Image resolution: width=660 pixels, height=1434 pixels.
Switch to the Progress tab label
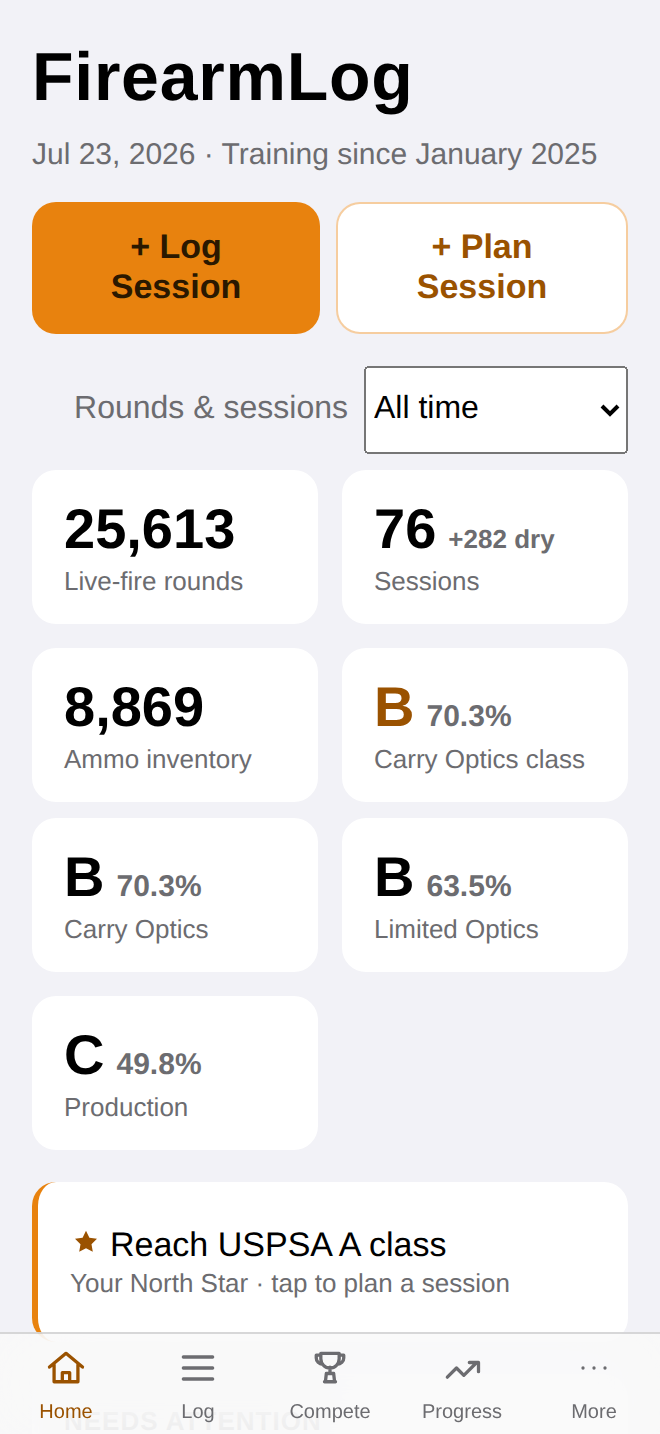[x=462, y=1412]
